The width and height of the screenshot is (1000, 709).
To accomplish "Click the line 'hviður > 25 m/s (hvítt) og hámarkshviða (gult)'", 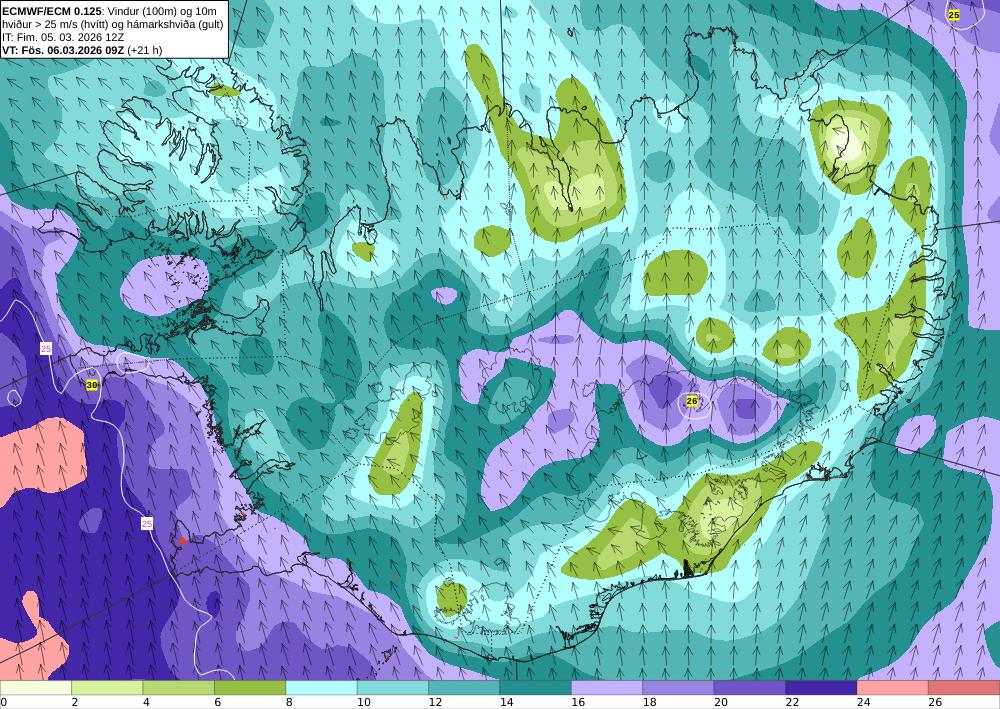I will click(x=112, y=24).
